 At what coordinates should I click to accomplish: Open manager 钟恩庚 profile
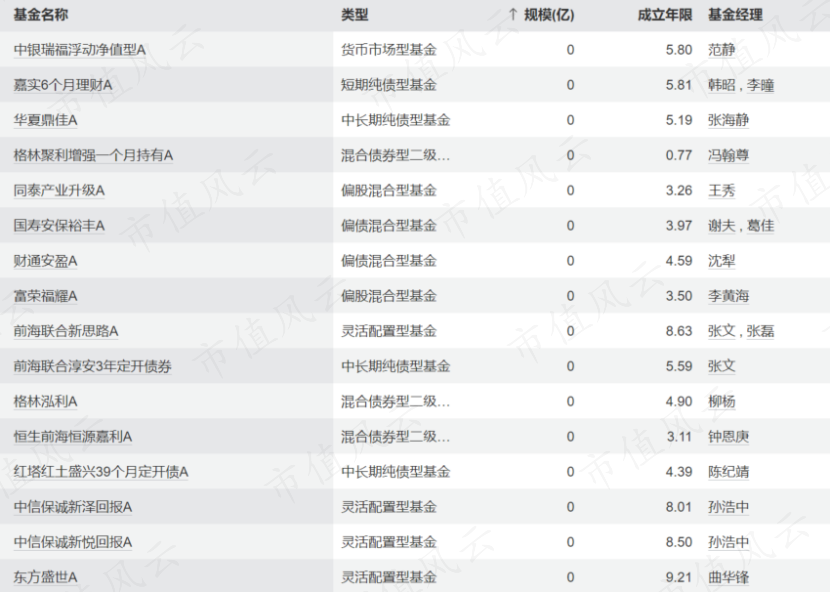(728, 437)
